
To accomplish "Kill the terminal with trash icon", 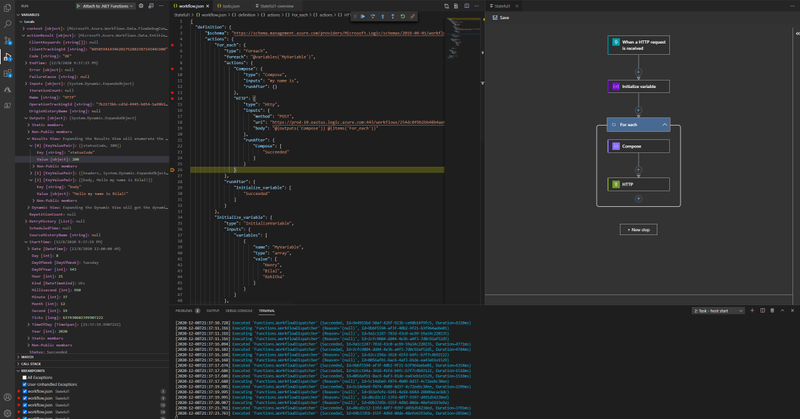I will pos(772,310).
